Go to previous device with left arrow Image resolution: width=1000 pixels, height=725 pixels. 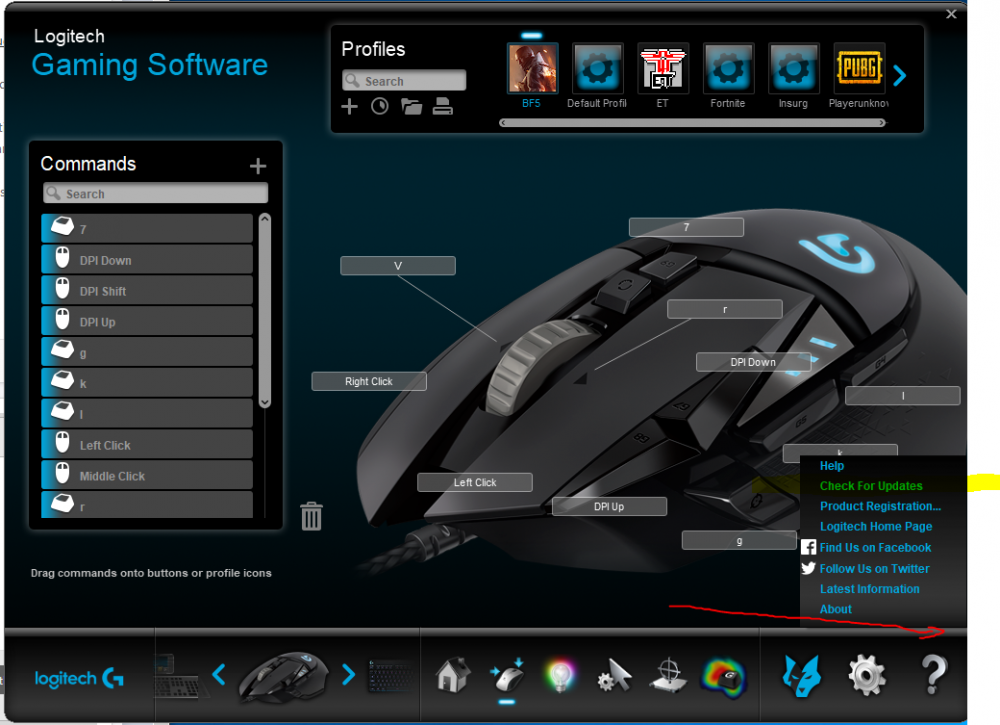pyautogui.click(x=219, y=675)
